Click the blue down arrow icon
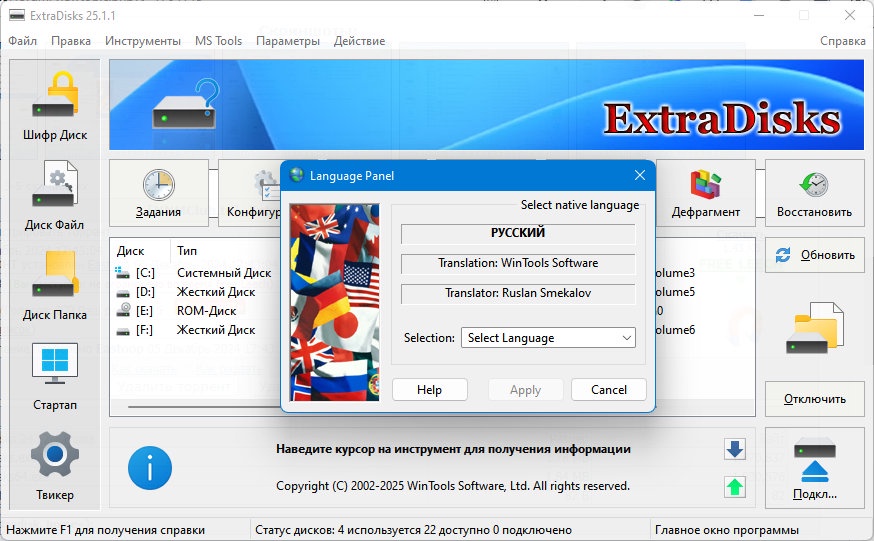Image resolution: width=874 pixels, height=541 pixels. click(x=735, y=449)
